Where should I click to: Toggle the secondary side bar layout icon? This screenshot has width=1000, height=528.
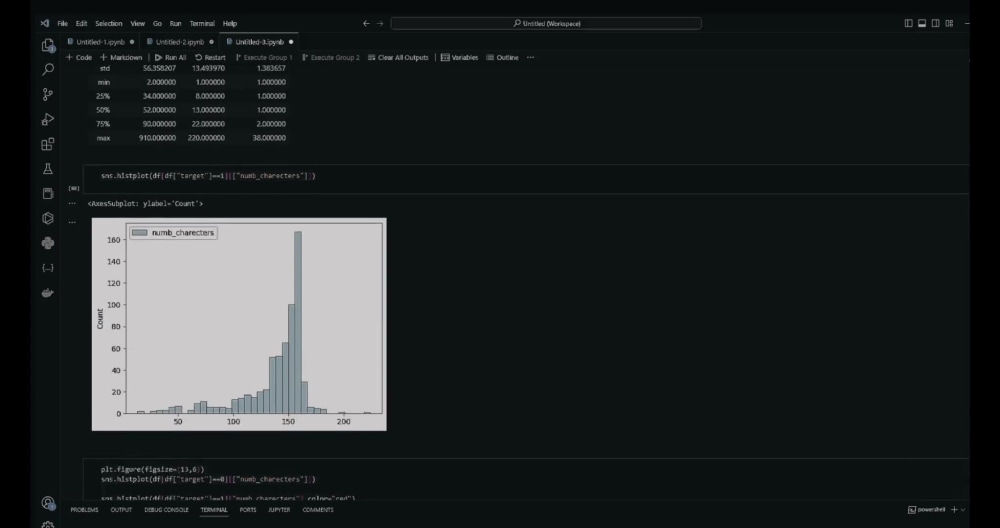(935, 24)
